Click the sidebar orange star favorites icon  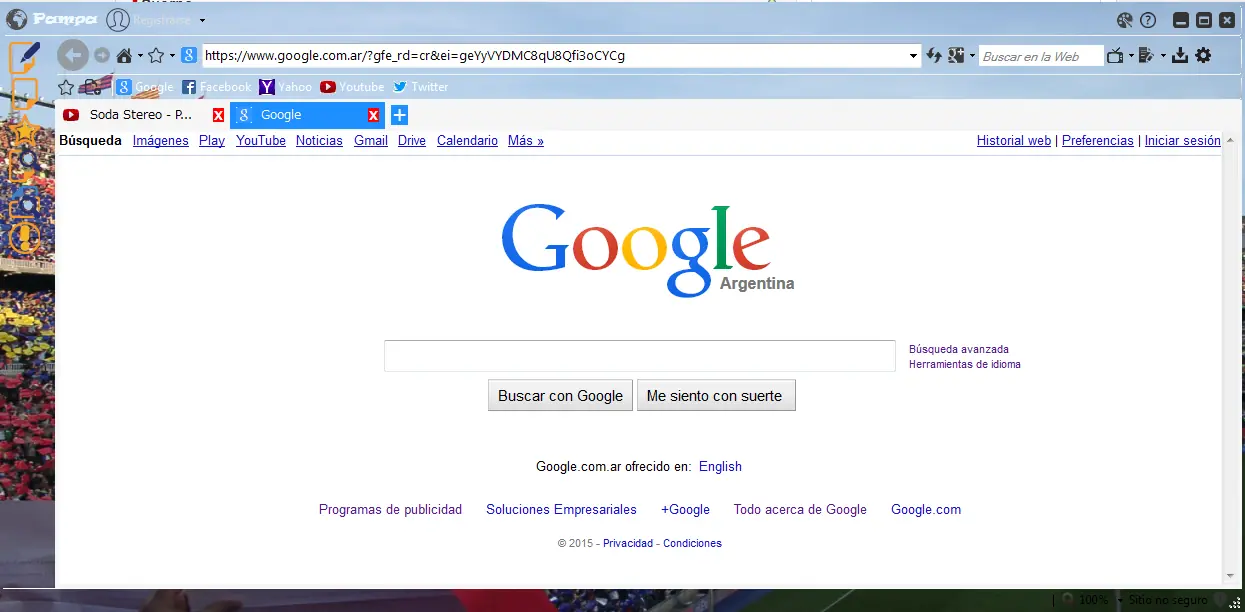(x=25, y=131)
